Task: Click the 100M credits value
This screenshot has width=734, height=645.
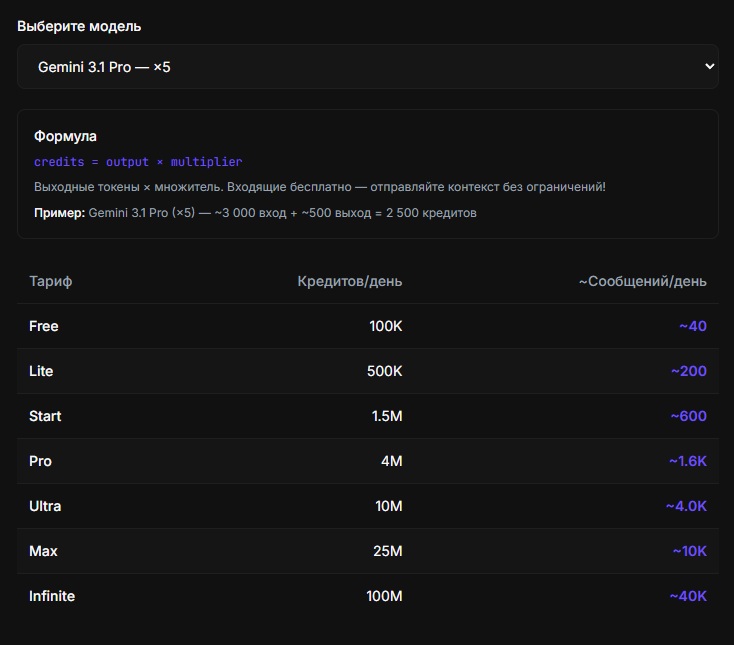Action: coord(384,596)
